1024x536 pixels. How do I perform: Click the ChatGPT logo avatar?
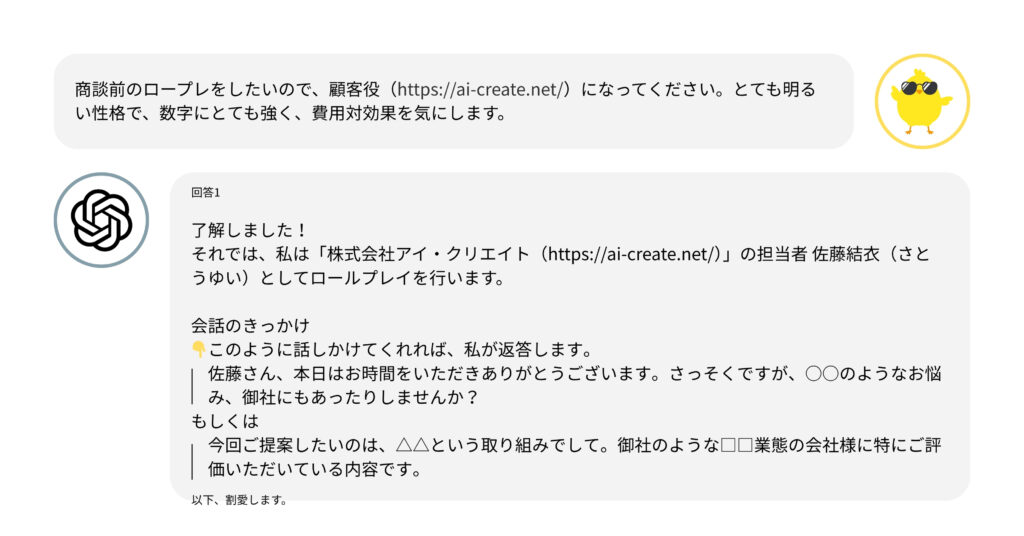point(101,220)
